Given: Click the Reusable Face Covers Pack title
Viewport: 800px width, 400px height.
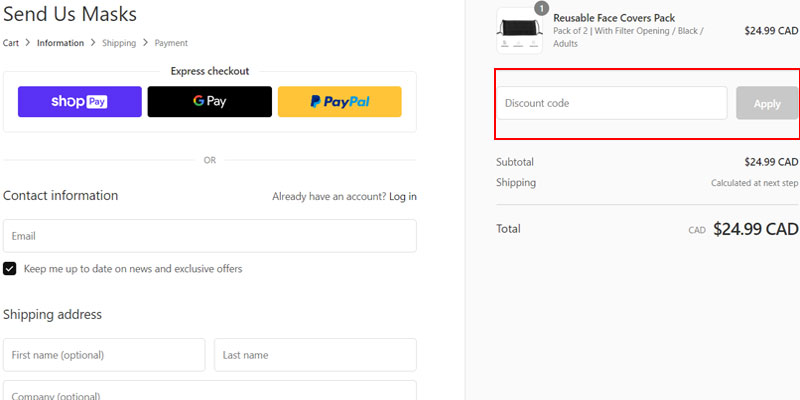Looking at the screenshot, I should tap(614, 18).
